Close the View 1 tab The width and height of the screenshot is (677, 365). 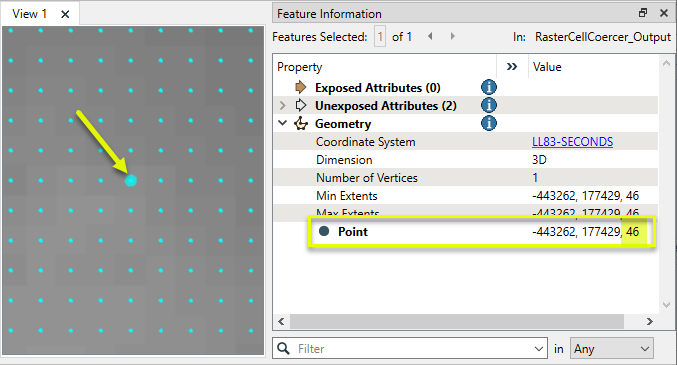coord(65,14)
